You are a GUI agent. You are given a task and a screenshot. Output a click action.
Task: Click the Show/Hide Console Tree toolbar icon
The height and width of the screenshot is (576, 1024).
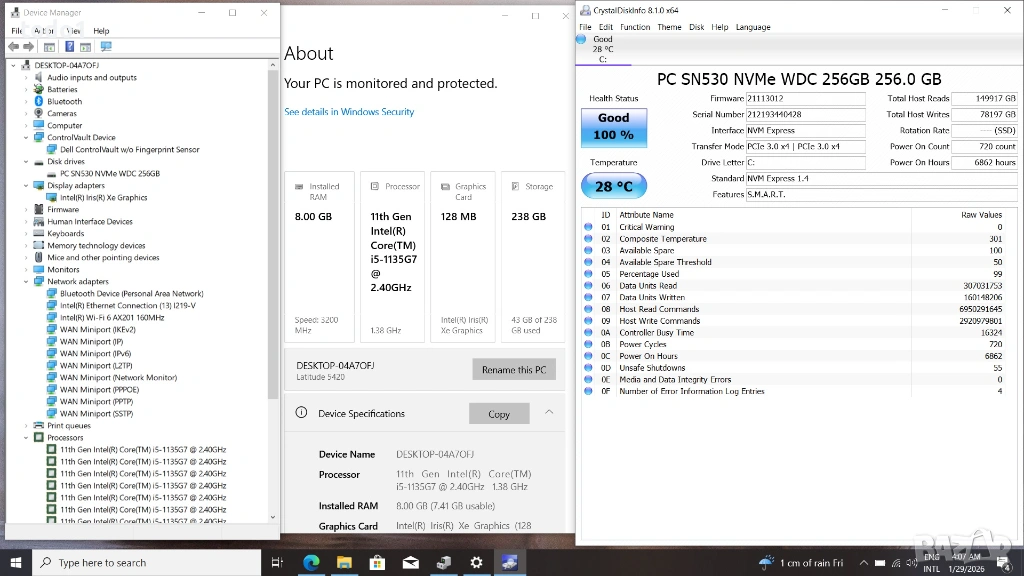49,47
